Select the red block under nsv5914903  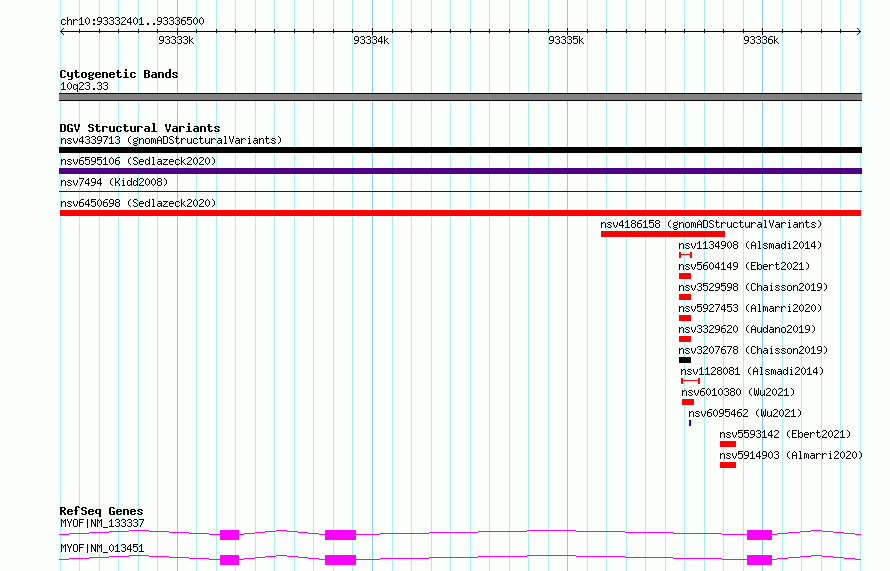[728, 465]
